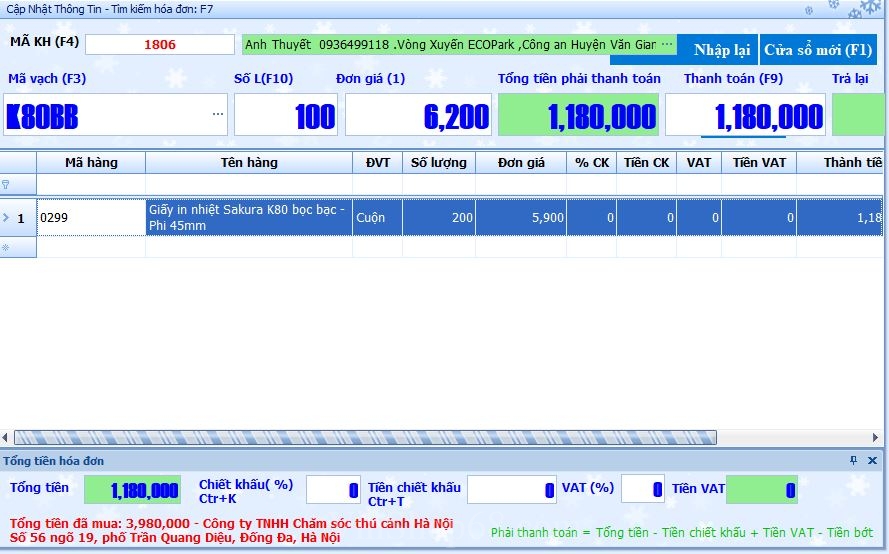Pin the Tổng tiền hóa đơn panel

tap(853, 461)
